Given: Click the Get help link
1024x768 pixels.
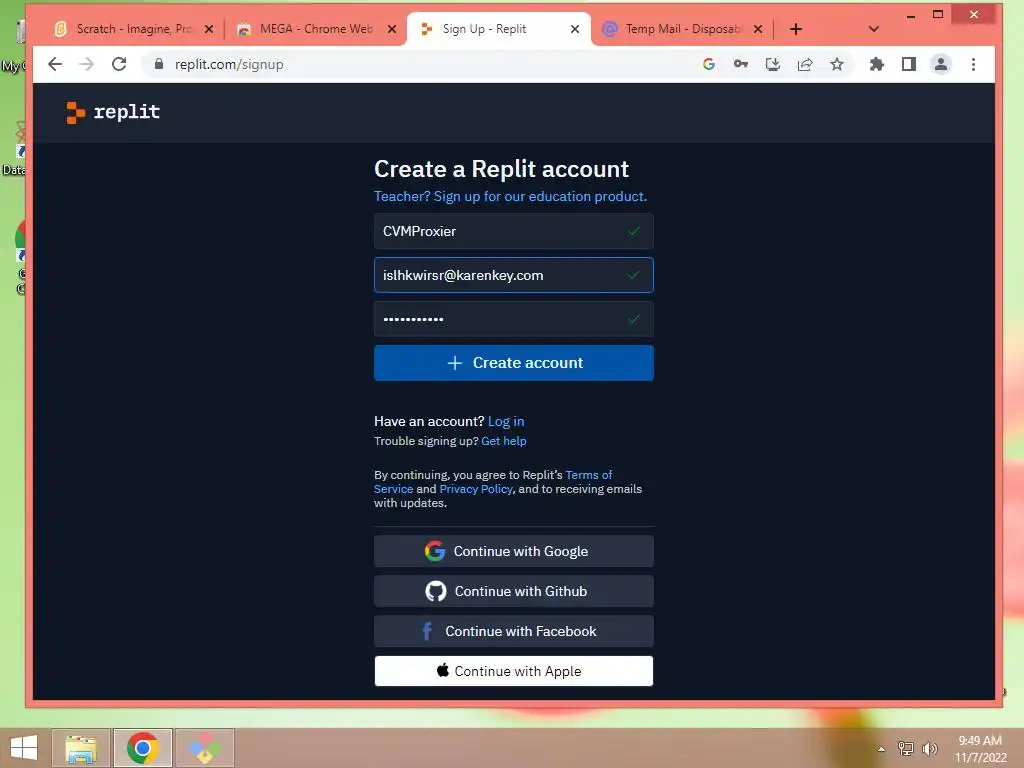Looking at the screenshot, I should point(504,441).
